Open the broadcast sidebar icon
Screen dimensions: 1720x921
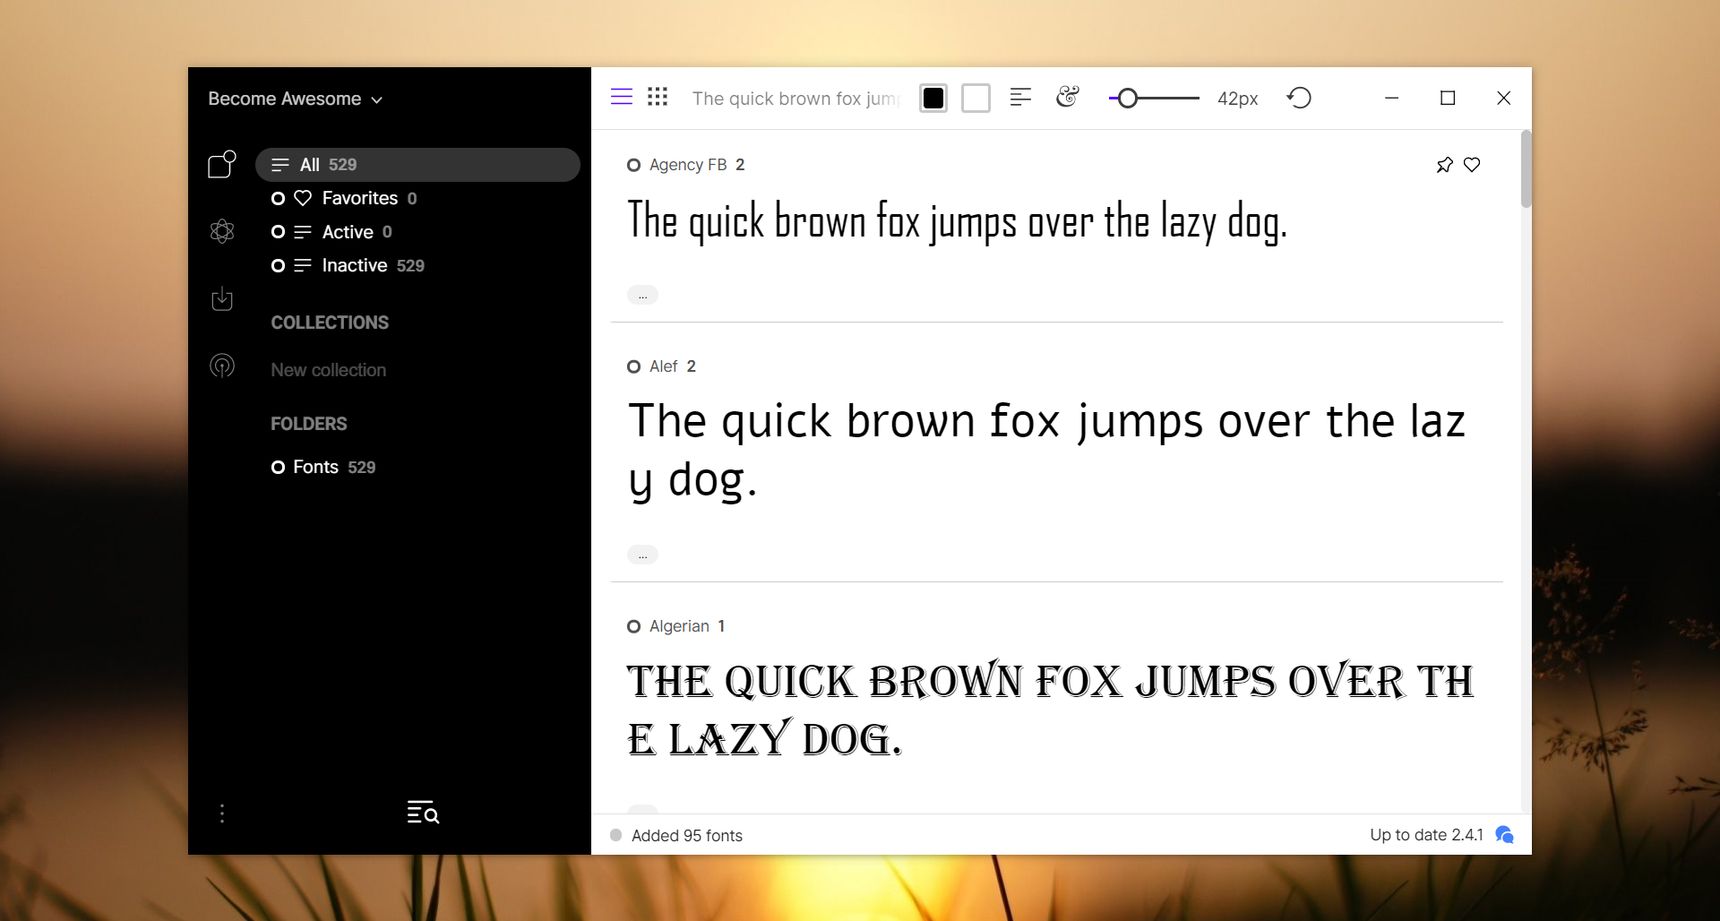pyautogui.click(x=222, y=366)
